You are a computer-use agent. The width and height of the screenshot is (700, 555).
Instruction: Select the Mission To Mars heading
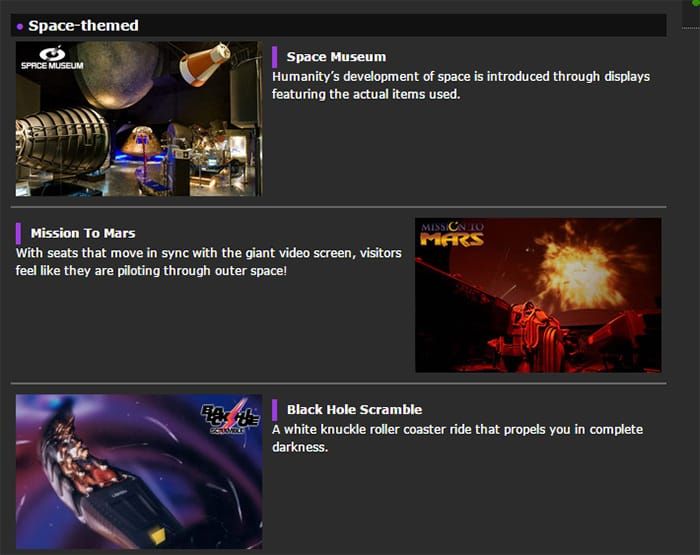(83, 234)
